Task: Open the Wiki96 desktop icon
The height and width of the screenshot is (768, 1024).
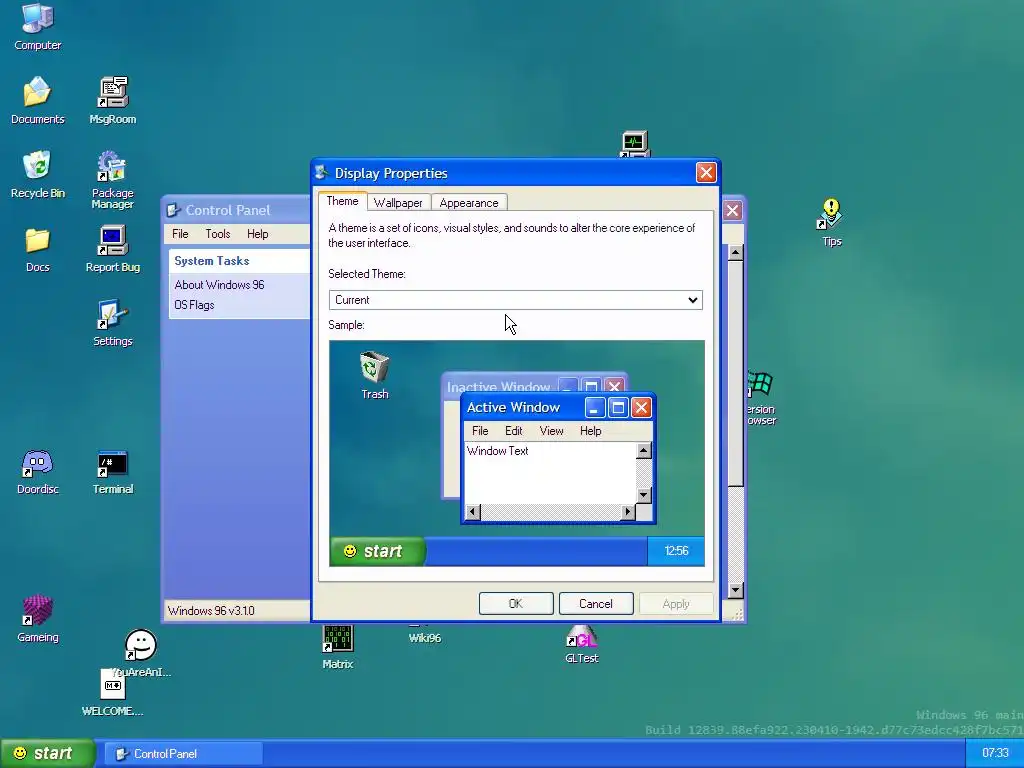Action: (424, 633)
